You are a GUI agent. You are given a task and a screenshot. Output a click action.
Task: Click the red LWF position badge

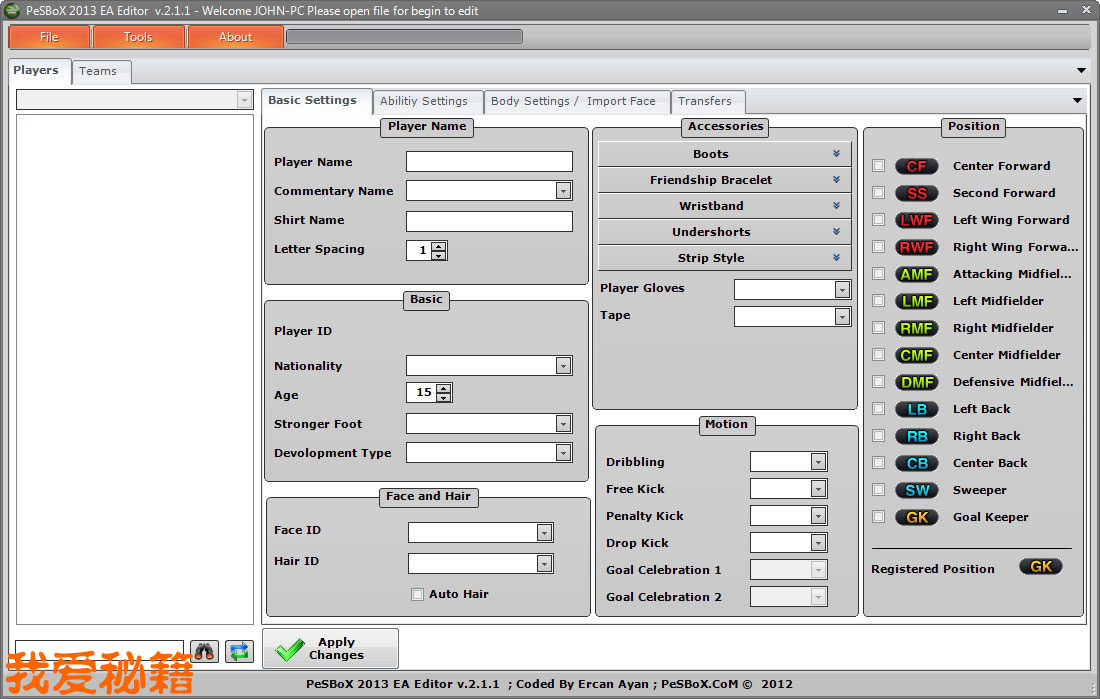tap(916, 220)
